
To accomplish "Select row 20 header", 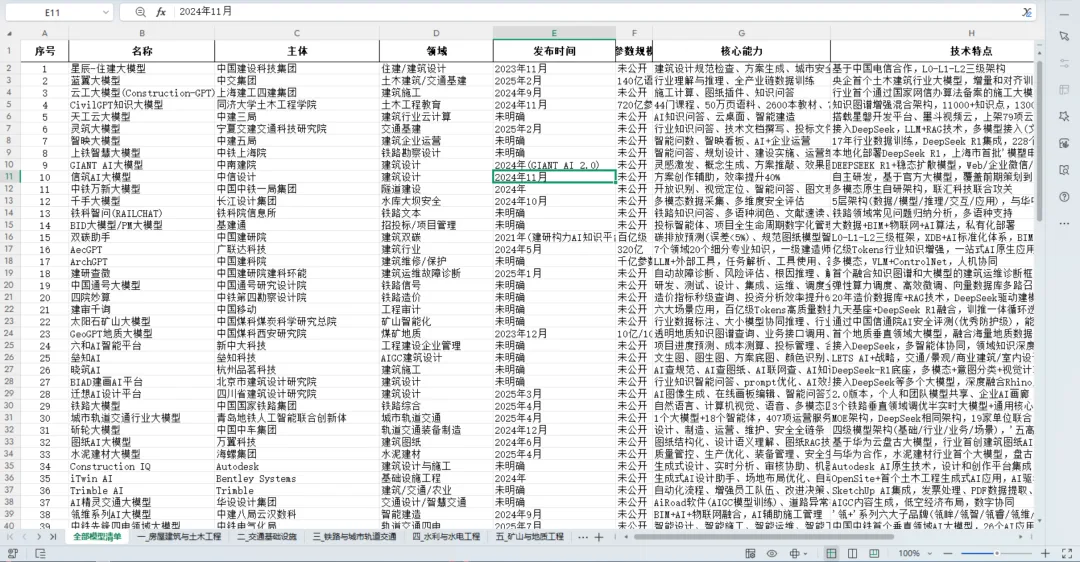I will [10, 285].
